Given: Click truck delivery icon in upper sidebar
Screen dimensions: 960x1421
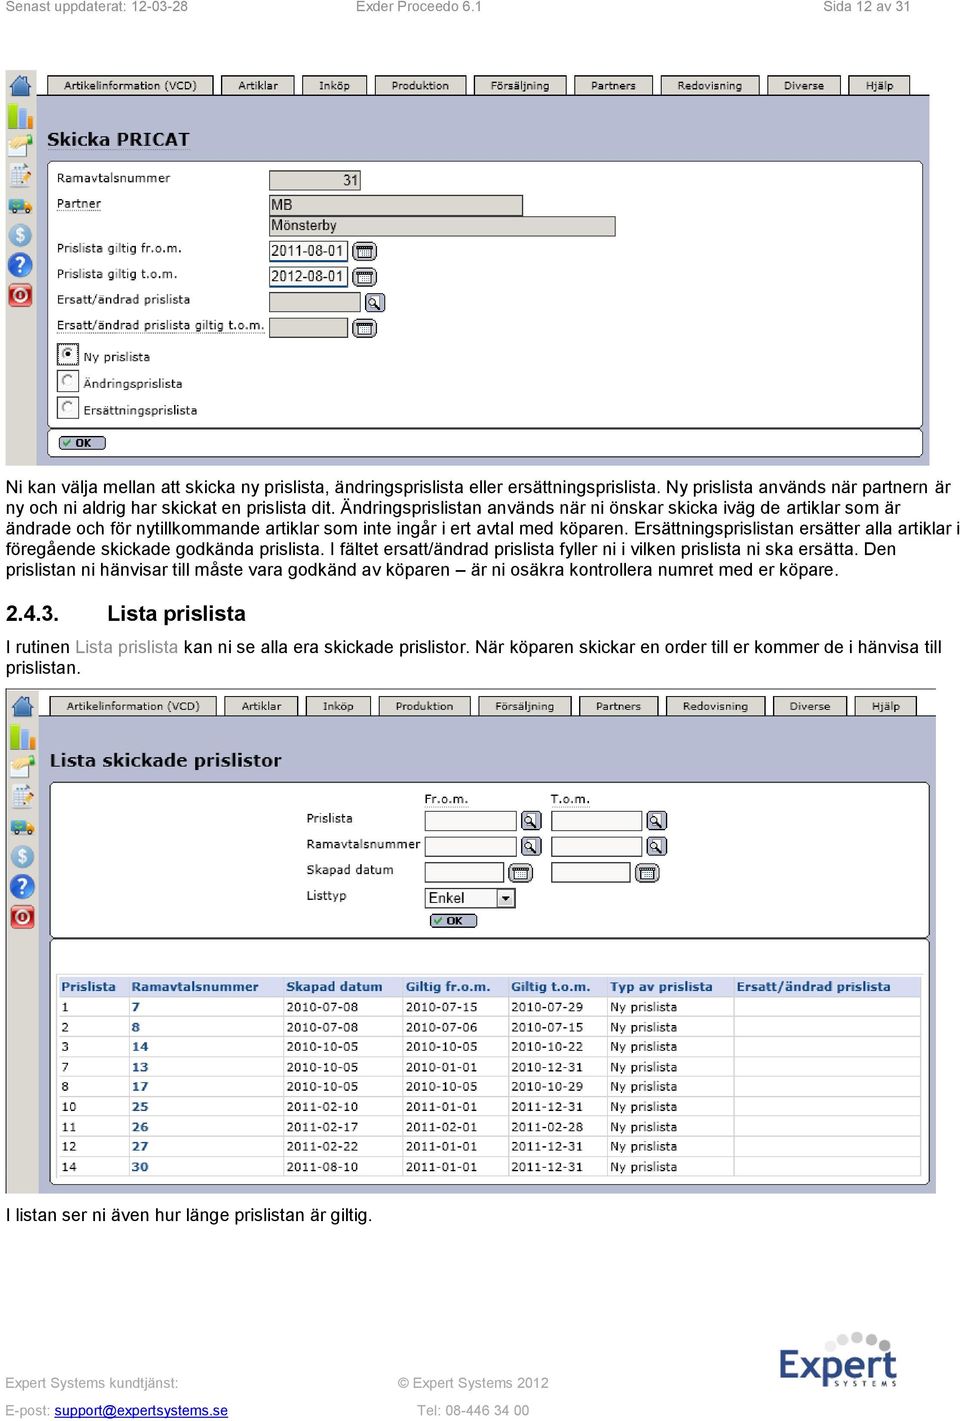Looking at the screenshot, I should click(20, 206).
